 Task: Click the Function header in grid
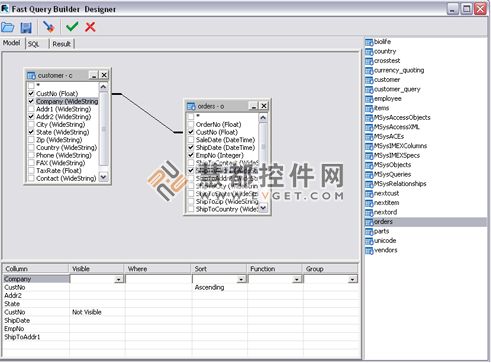pos(275,269)
